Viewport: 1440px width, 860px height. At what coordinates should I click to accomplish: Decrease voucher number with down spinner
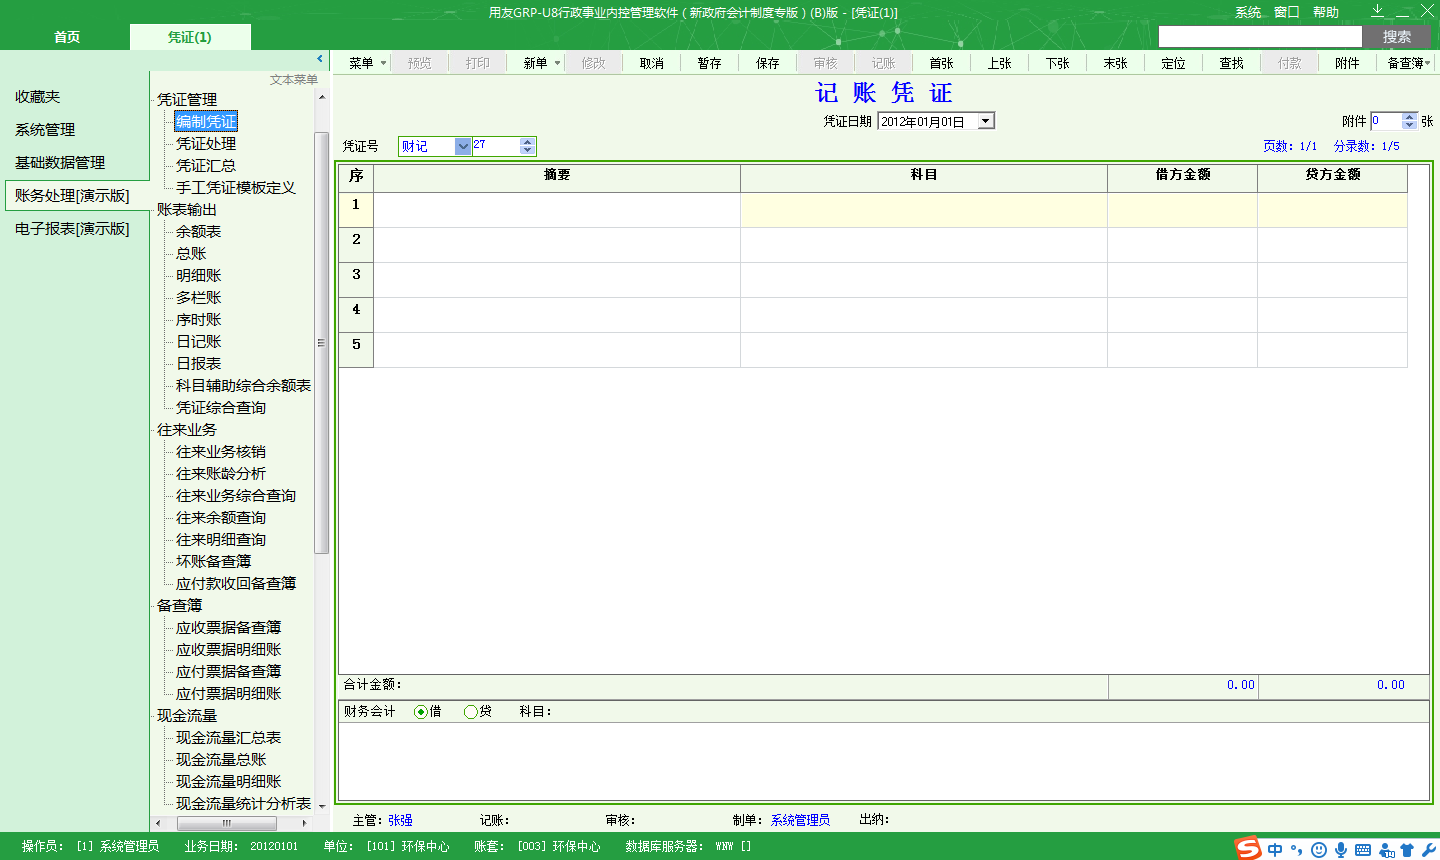tap(527, 150)
